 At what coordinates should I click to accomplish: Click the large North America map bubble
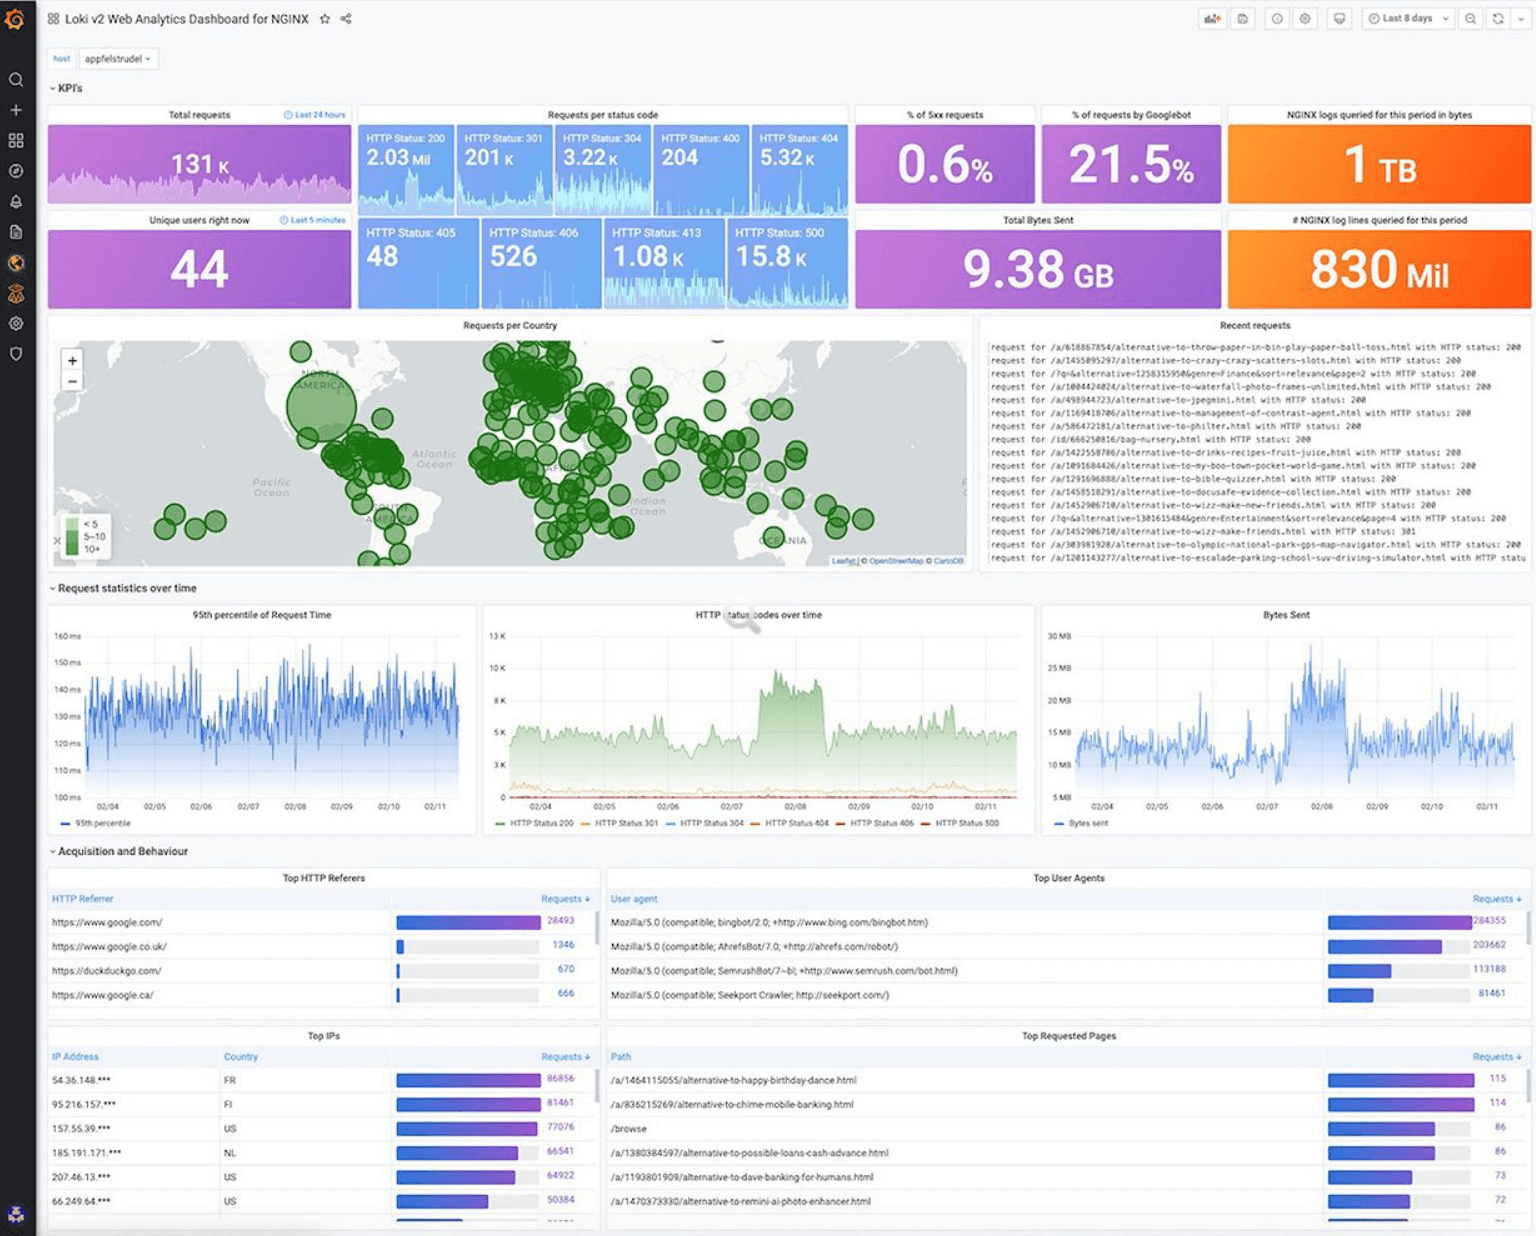(x=321, y=407)
